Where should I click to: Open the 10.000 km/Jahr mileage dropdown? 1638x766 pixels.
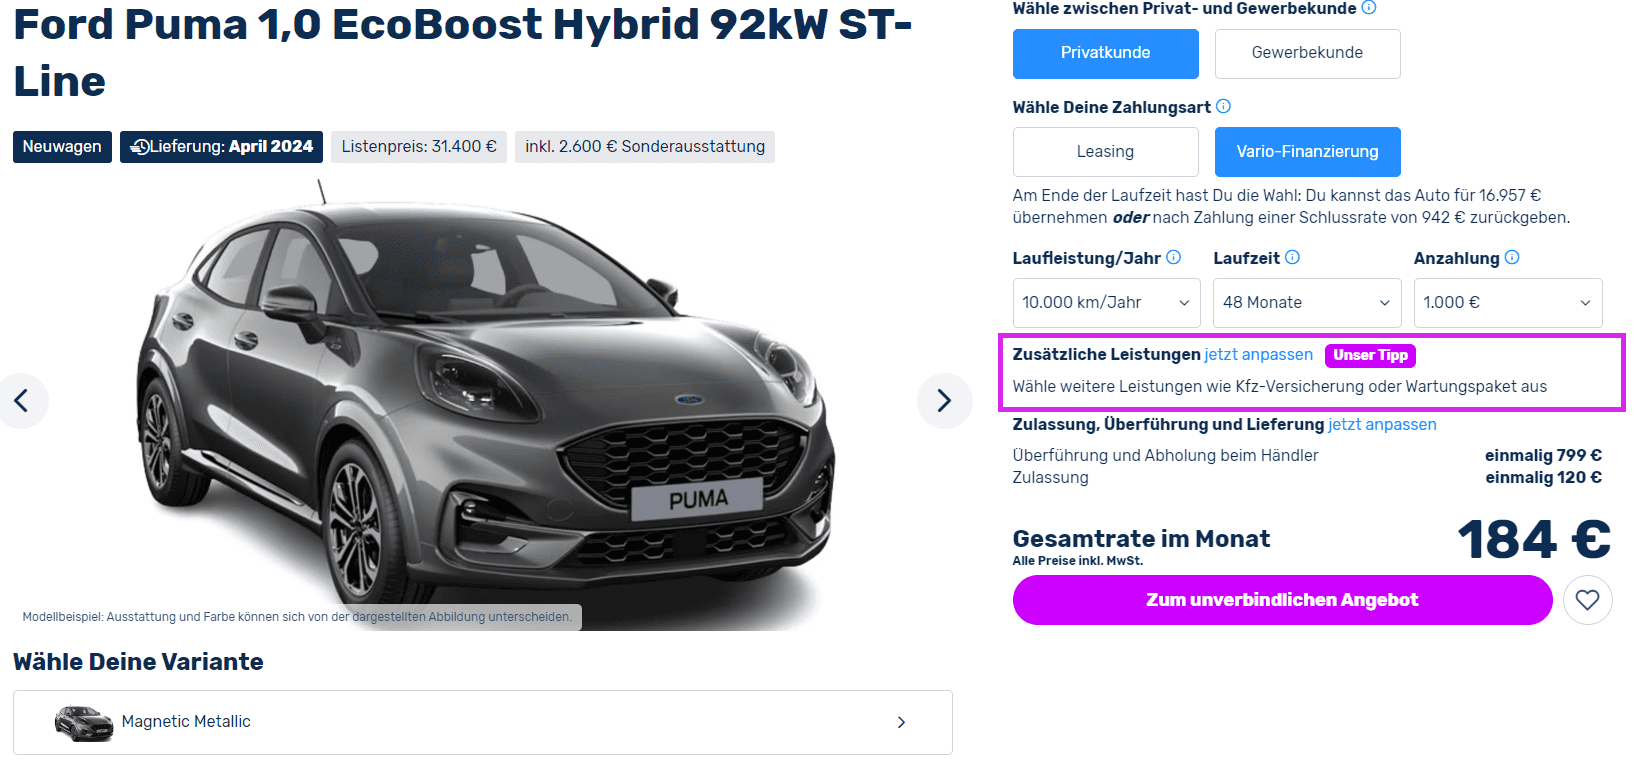pyautogui.click(x=1107, y=303)
